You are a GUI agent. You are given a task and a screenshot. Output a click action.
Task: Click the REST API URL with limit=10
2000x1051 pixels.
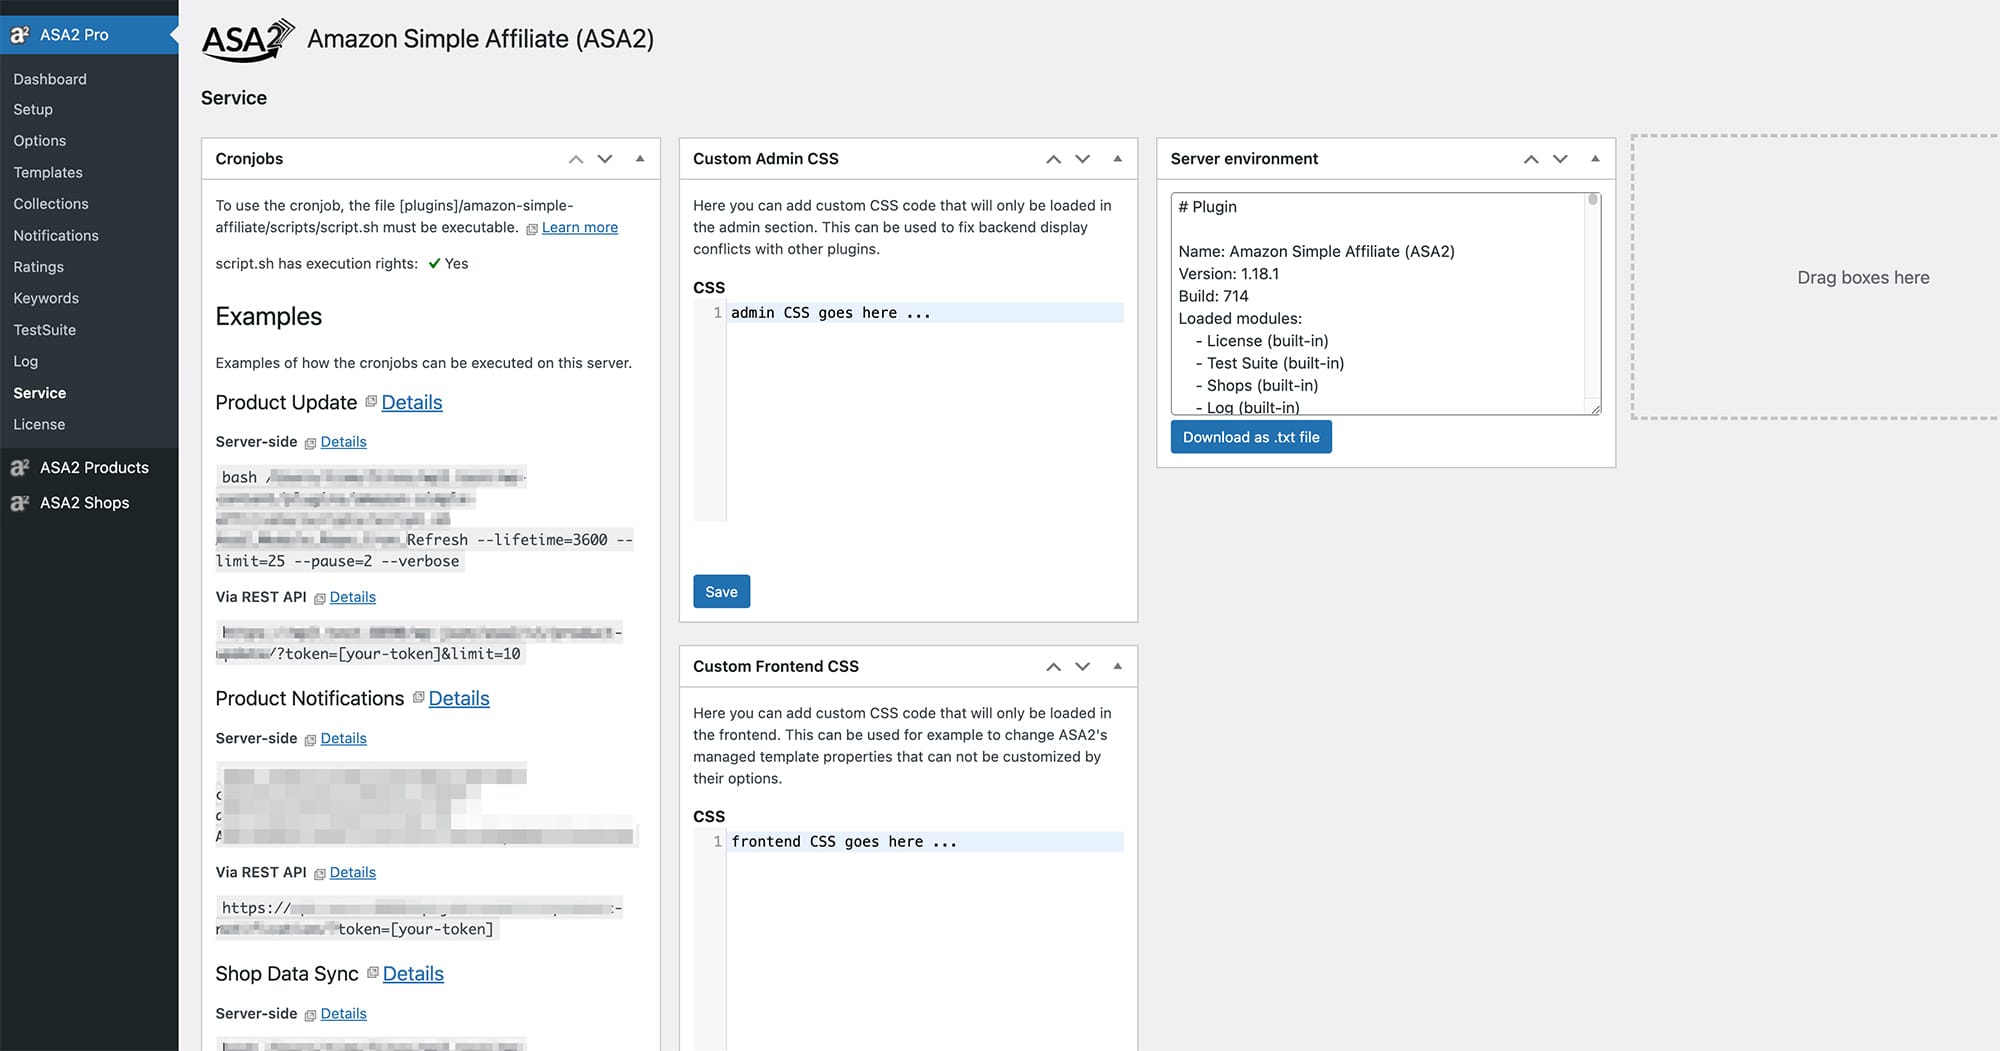(x=420, y=643)
